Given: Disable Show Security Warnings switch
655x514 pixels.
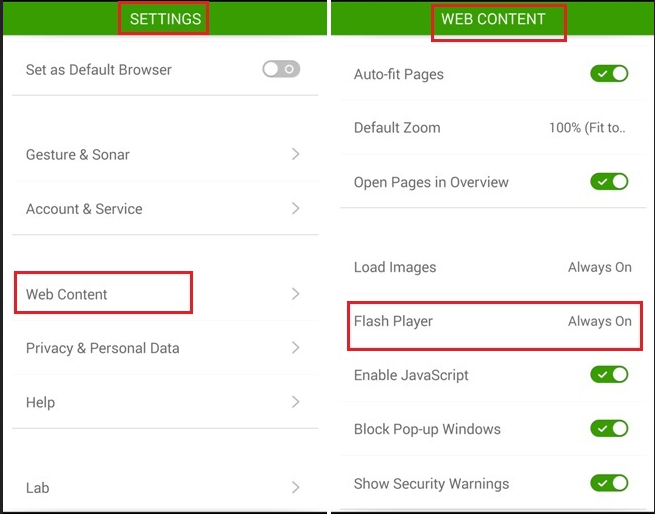Looking at the screenshot, I should 608,483.
